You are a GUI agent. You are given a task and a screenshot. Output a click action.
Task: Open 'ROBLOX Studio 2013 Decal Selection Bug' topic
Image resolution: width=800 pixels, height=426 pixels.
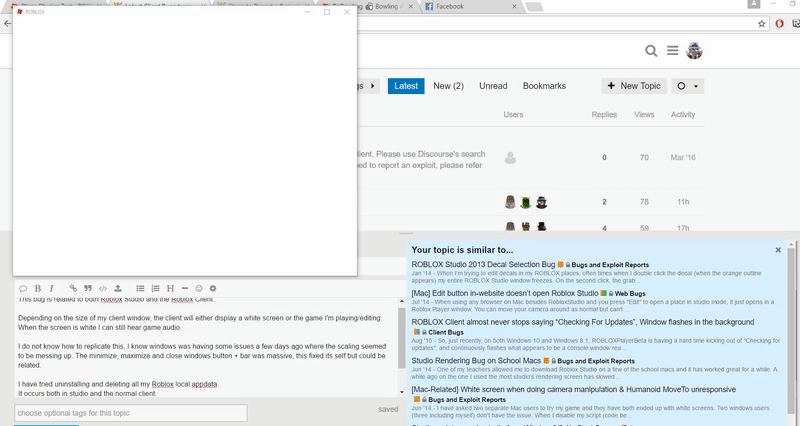click(x=483, y=264)
